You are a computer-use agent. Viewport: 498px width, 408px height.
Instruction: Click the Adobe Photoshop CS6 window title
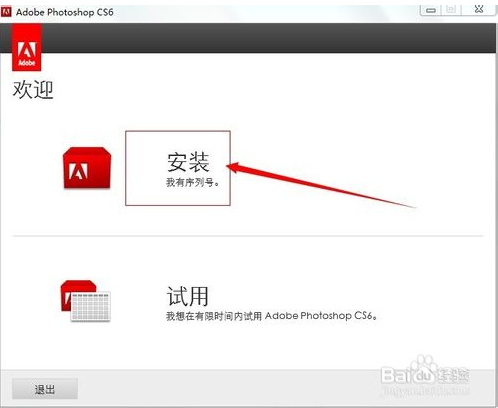pos(65,12)
